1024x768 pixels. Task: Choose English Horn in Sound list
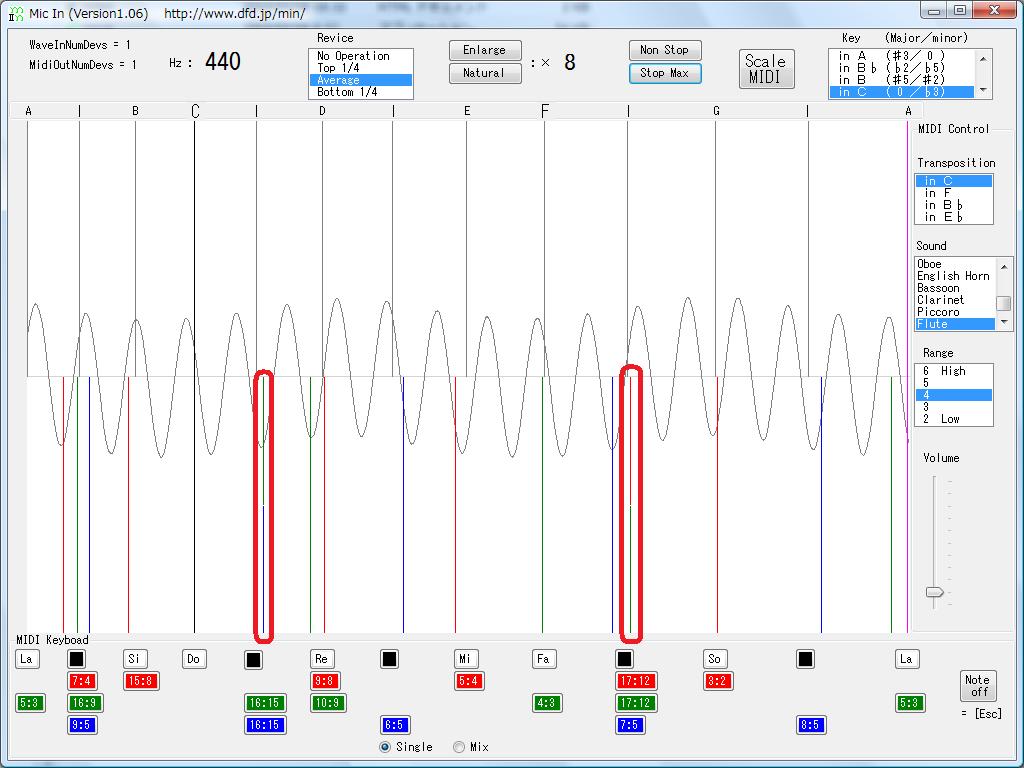[x=955, y=276]
